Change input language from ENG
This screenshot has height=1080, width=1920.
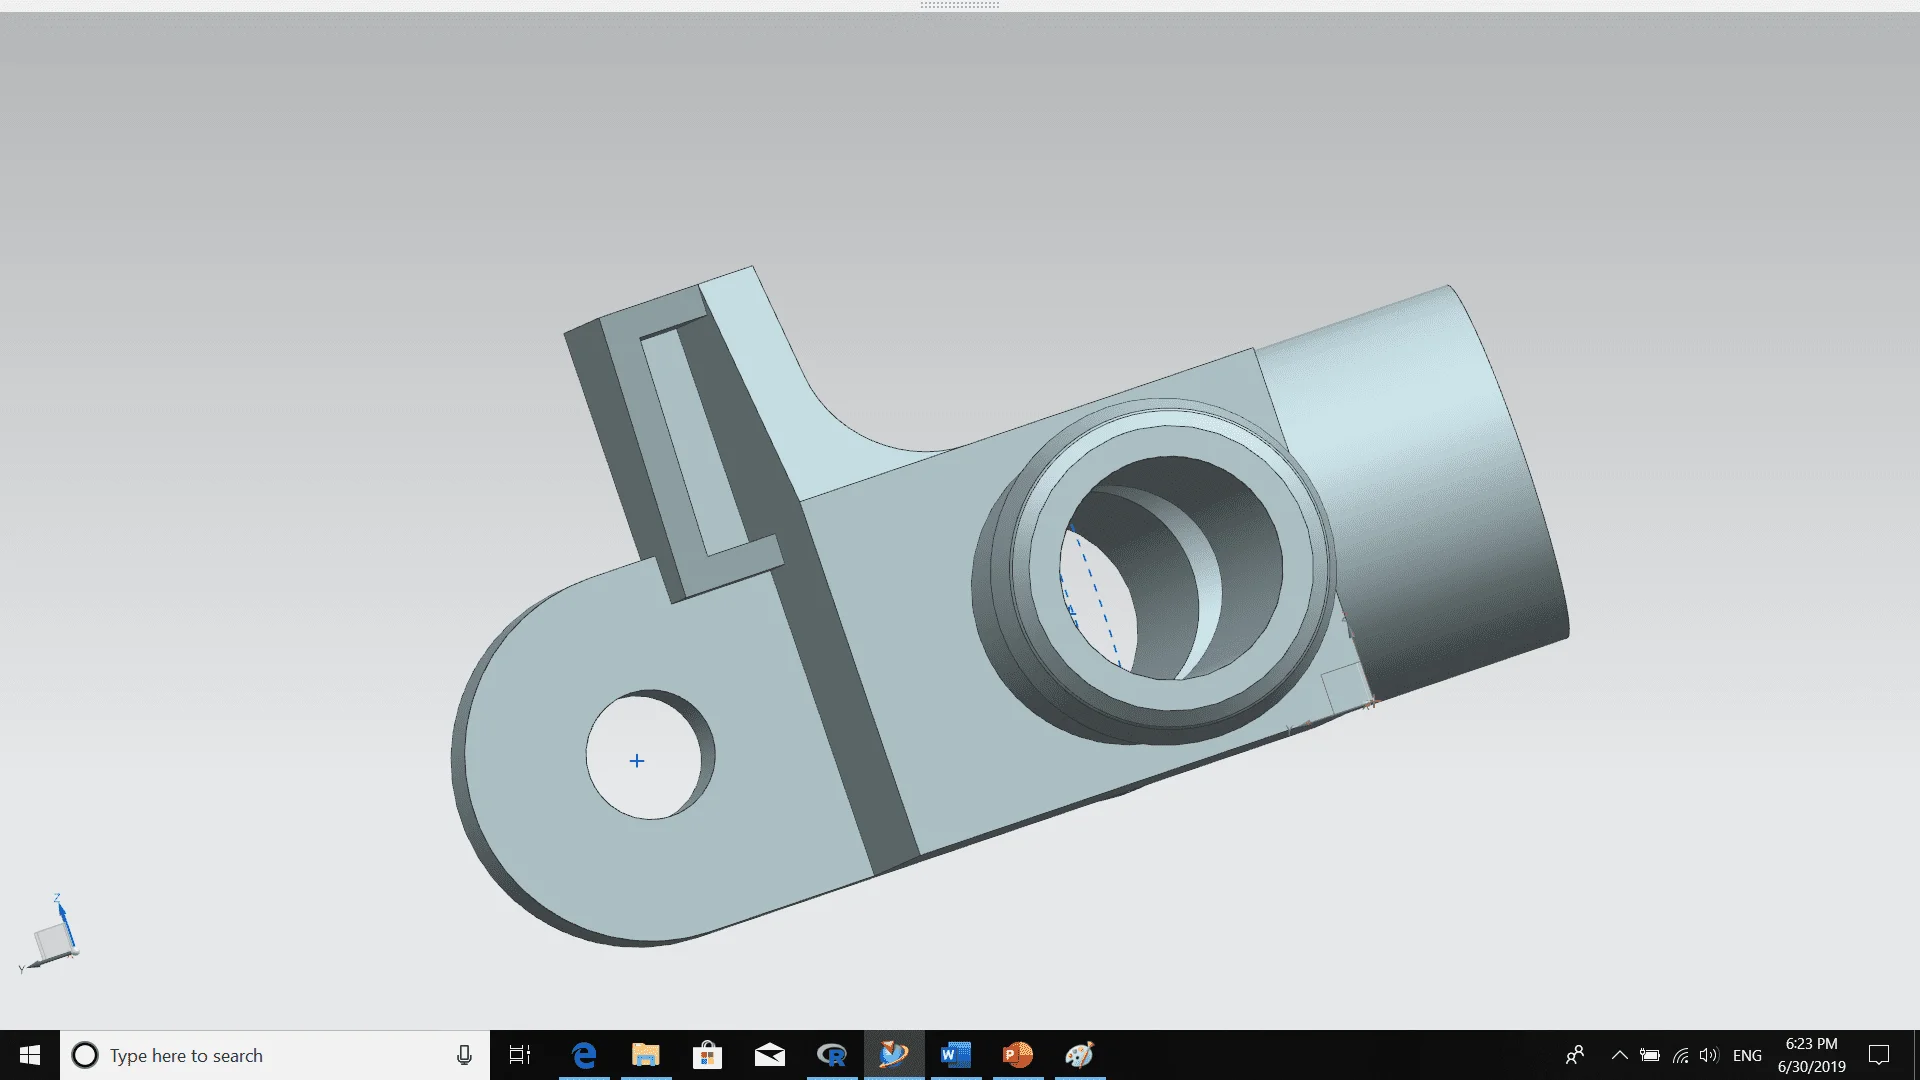pyautogui.click(x=1747, y=1055)
